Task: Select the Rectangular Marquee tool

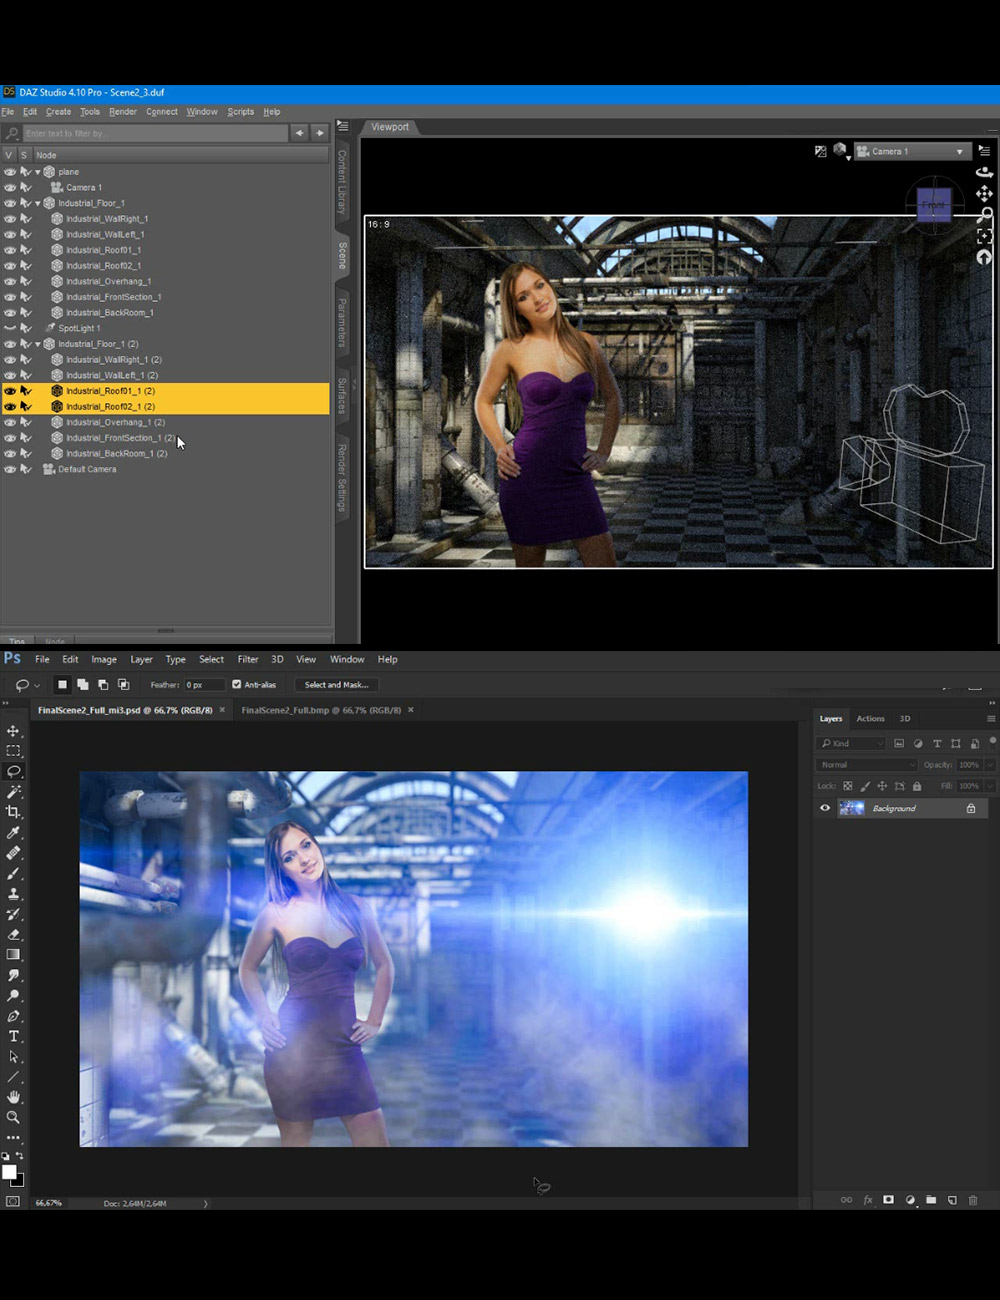Action: pyautogui.click(x=13, y=751)
